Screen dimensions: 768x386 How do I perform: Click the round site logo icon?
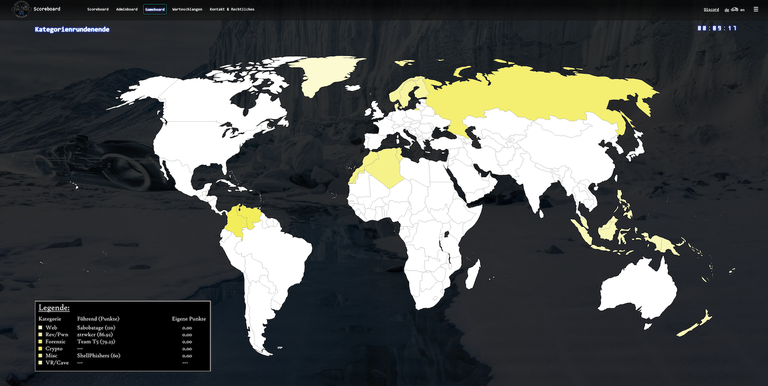(21, 9)
